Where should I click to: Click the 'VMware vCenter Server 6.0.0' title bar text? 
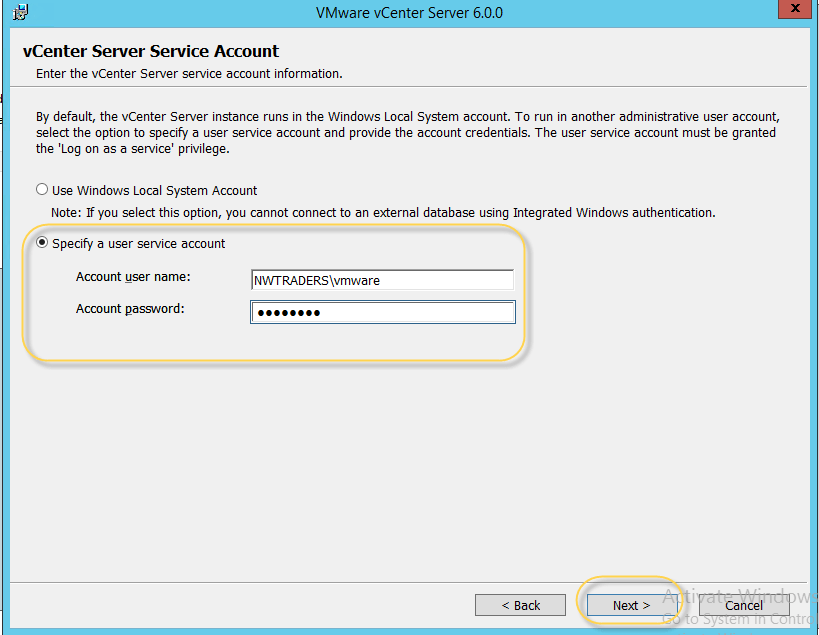pos(408,13)
